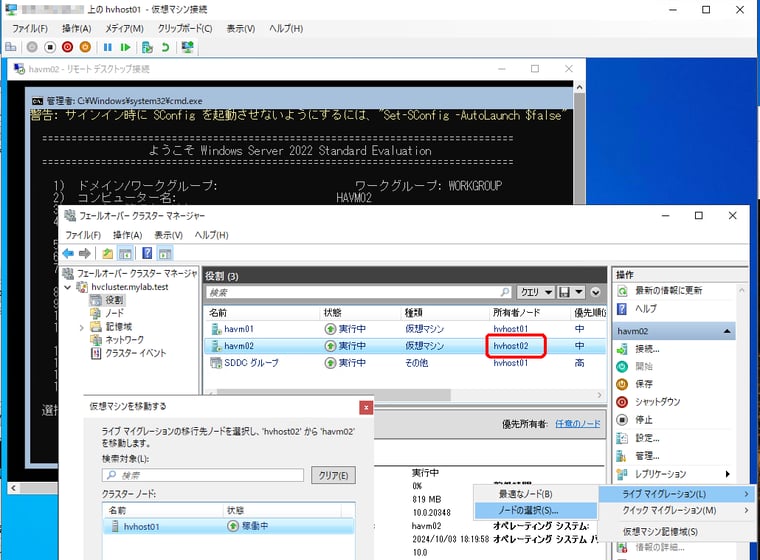Choose クイック マイグレーション(M) in the context menu
Viewport: 760px width, 560px height.
(676, 511)
